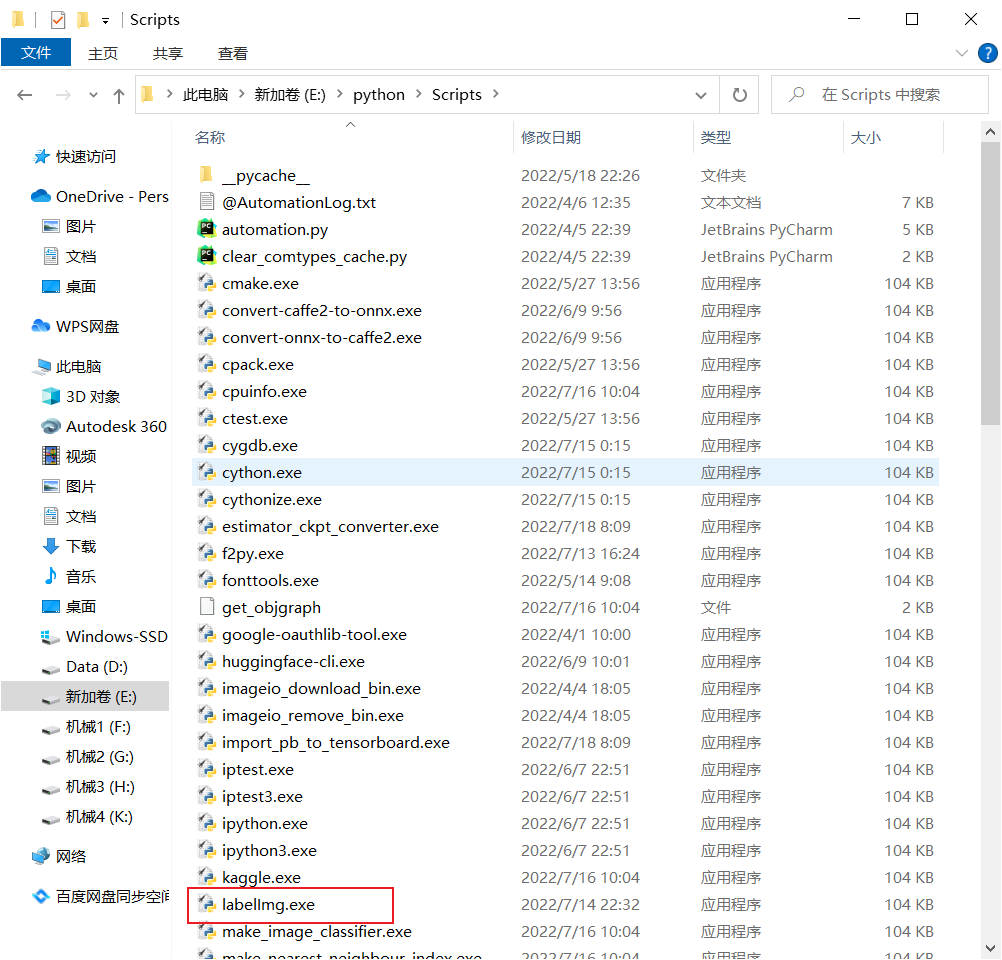Viewport: 1002px width, 960px height.
Task: Open the Quick Access Toolbar customize dropdown
Action: [x=105, y=21]
